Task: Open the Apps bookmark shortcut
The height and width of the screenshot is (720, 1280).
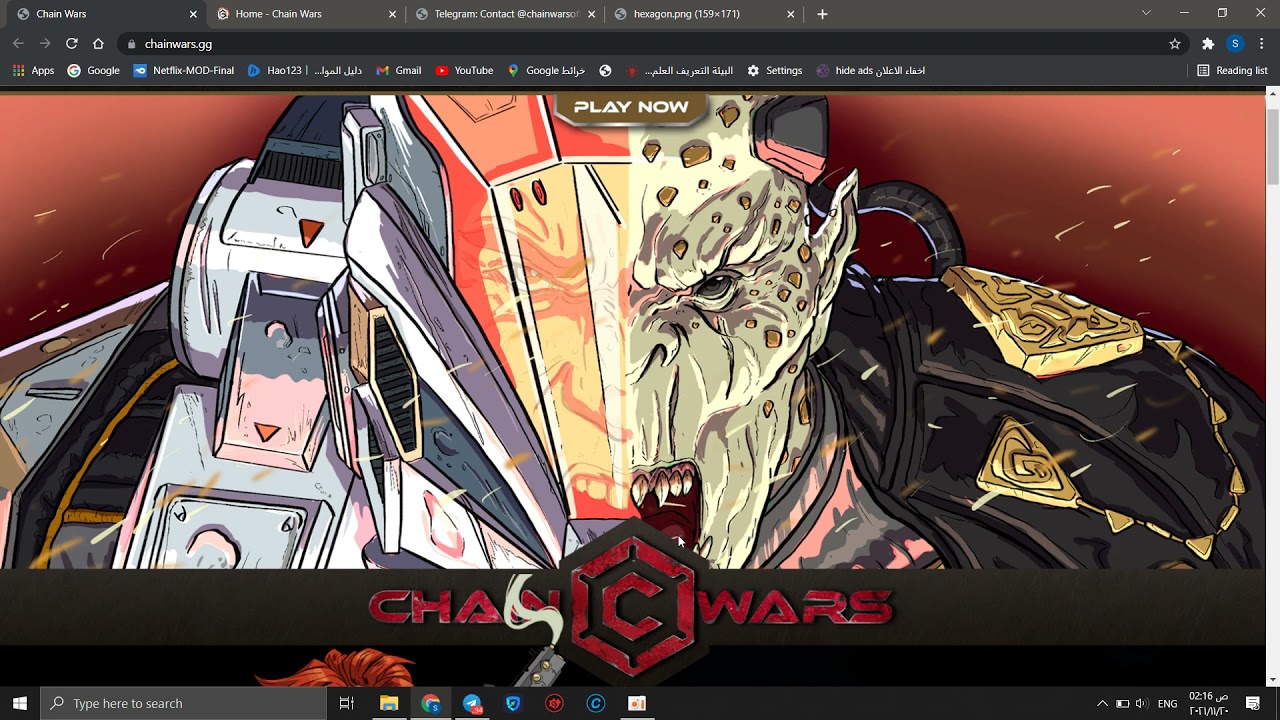Action: coord(33,71)
